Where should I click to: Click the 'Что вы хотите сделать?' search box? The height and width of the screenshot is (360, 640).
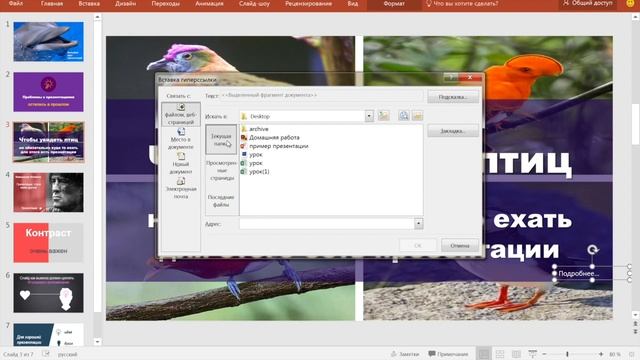pos(461,4)
